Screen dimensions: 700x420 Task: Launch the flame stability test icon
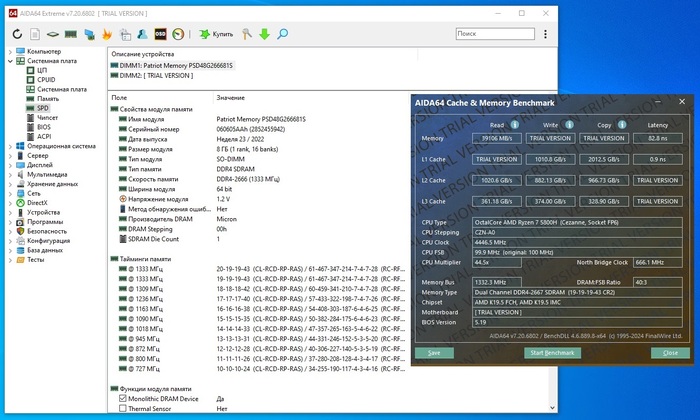click(x=107, y=34)
